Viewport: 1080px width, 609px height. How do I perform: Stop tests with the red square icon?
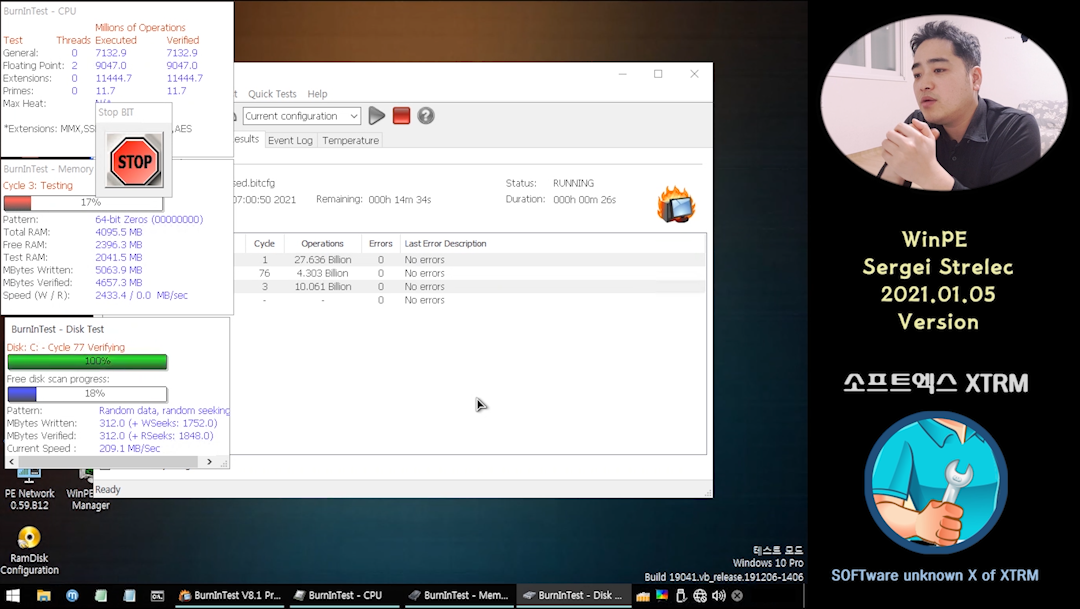point(402,116)
